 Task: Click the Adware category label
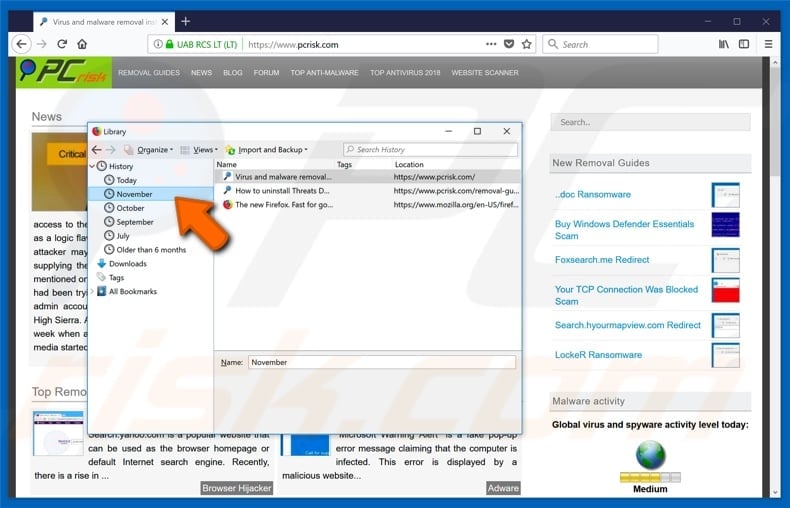503,488
